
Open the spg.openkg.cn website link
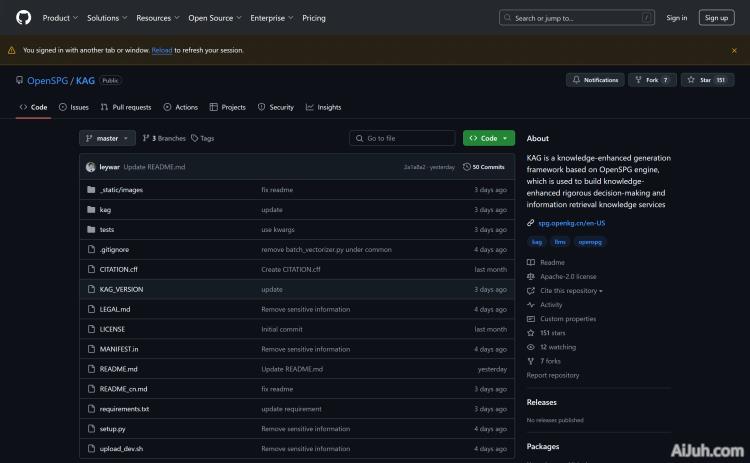pyautogui.click(x=572, y=223)
